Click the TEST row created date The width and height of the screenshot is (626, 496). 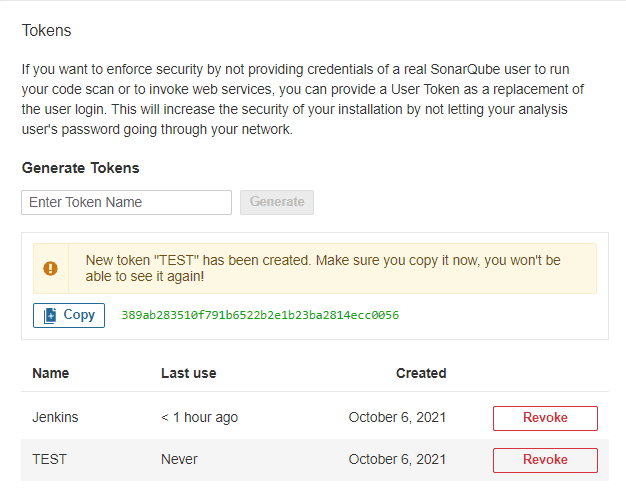[397, 459]
